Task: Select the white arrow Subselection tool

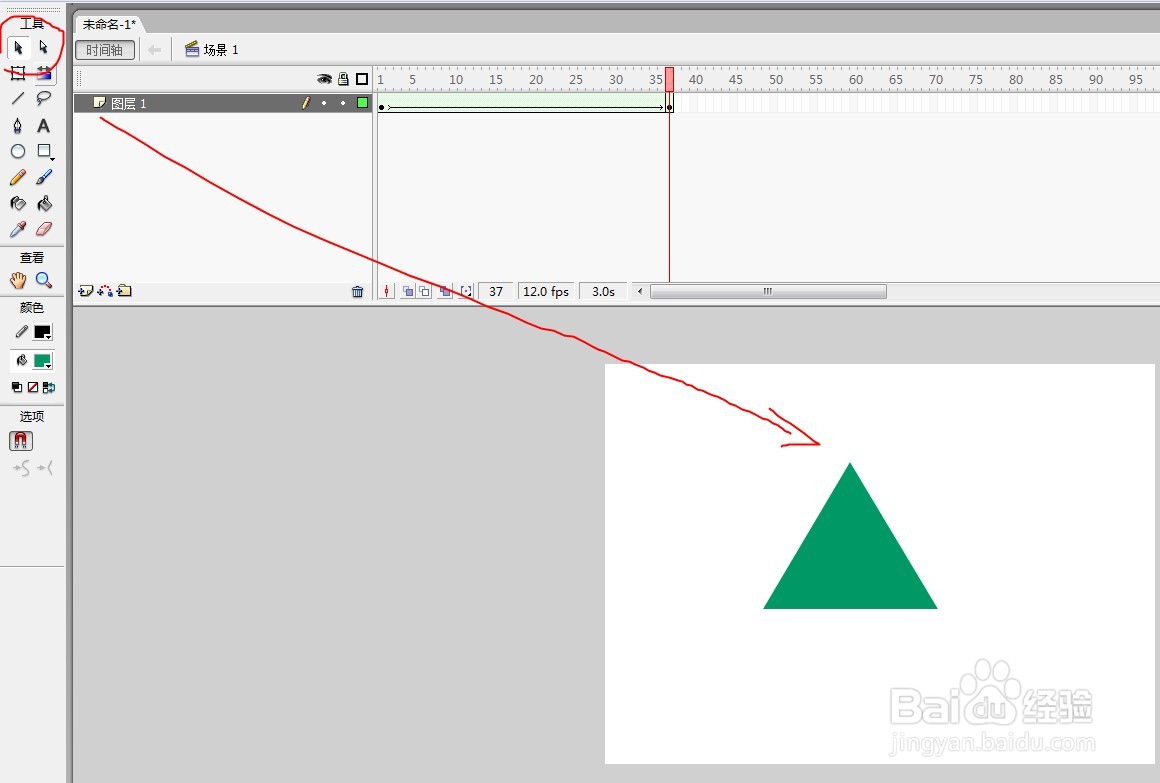Action: pos(44,48)
